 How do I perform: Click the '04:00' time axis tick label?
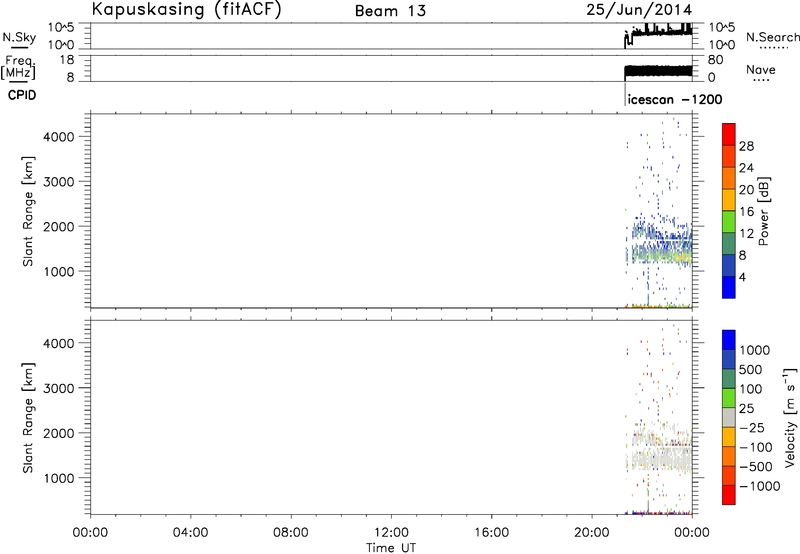(191, 533)
